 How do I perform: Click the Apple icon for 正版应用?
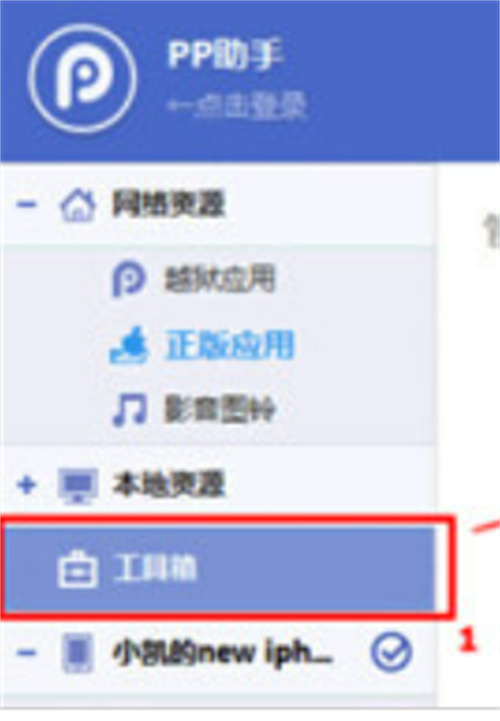(x=129, y=345)
